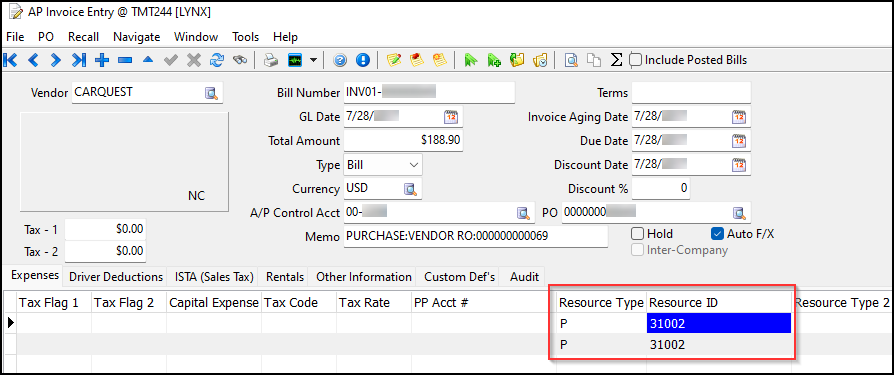Jump to the last record
Viewport: 894px width, 375px height.
pos(79,60)
